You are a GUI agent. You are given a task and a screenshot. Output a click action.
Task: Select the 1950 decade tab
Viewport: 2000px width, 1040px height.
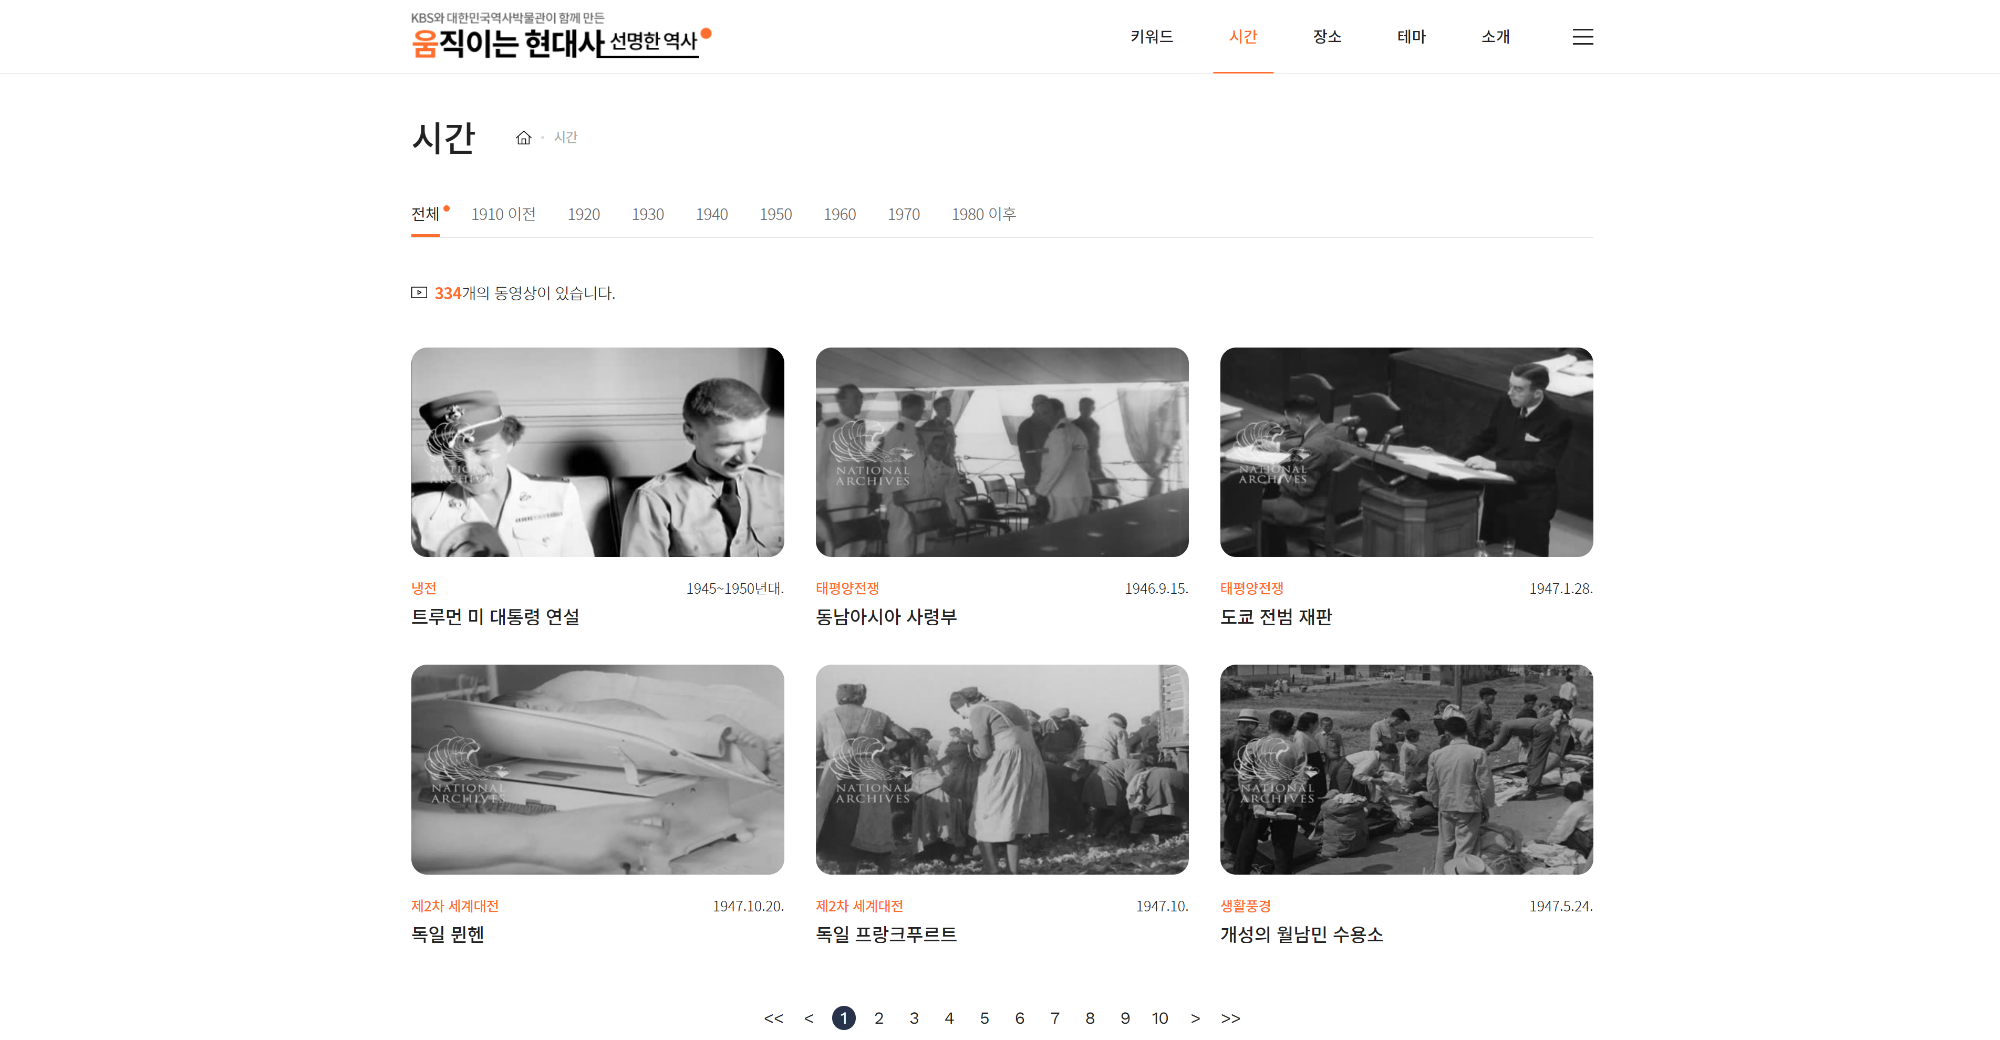coord(775,214)
